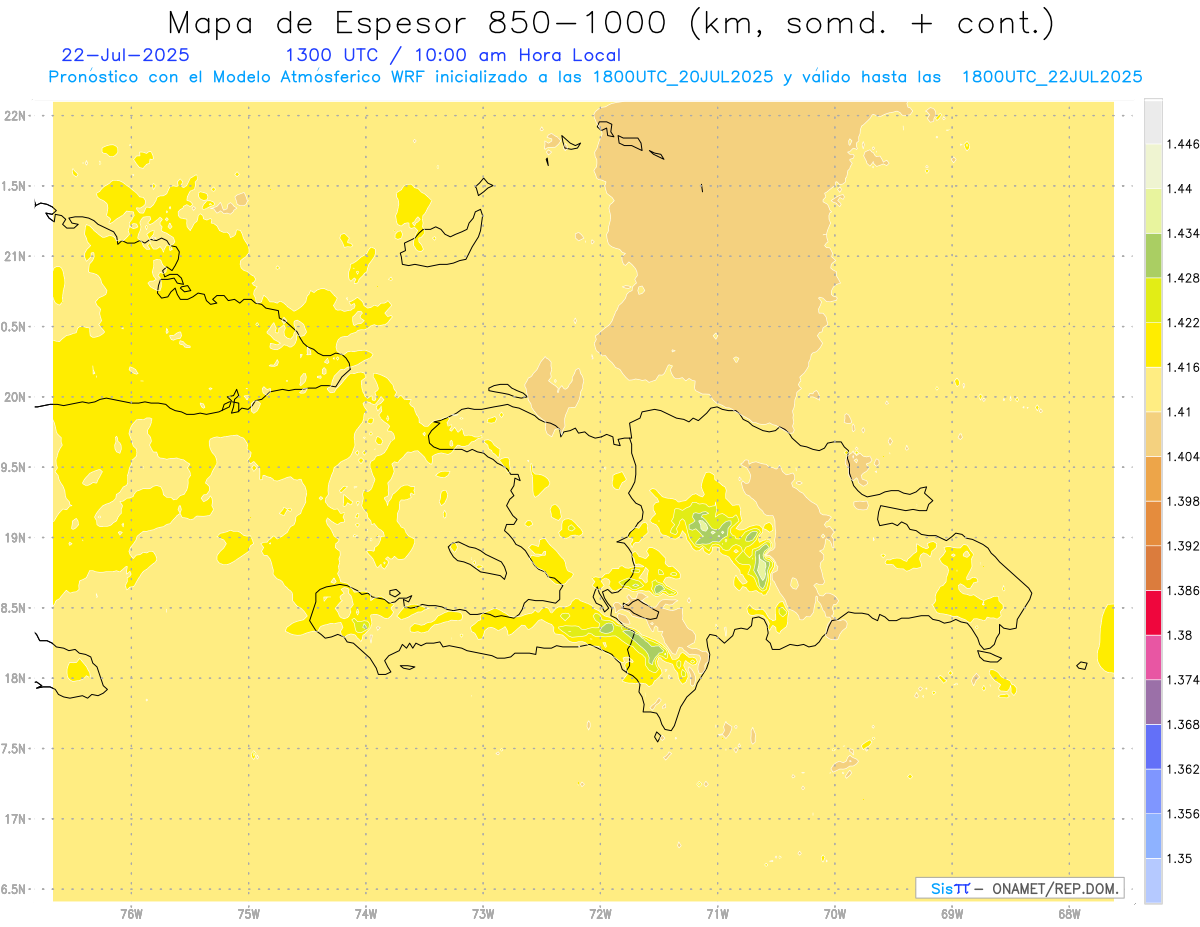Viewport: 1200px width, 927px height.
Task: Click the 20N latitude axis label
Action: [x=16, y=397]
